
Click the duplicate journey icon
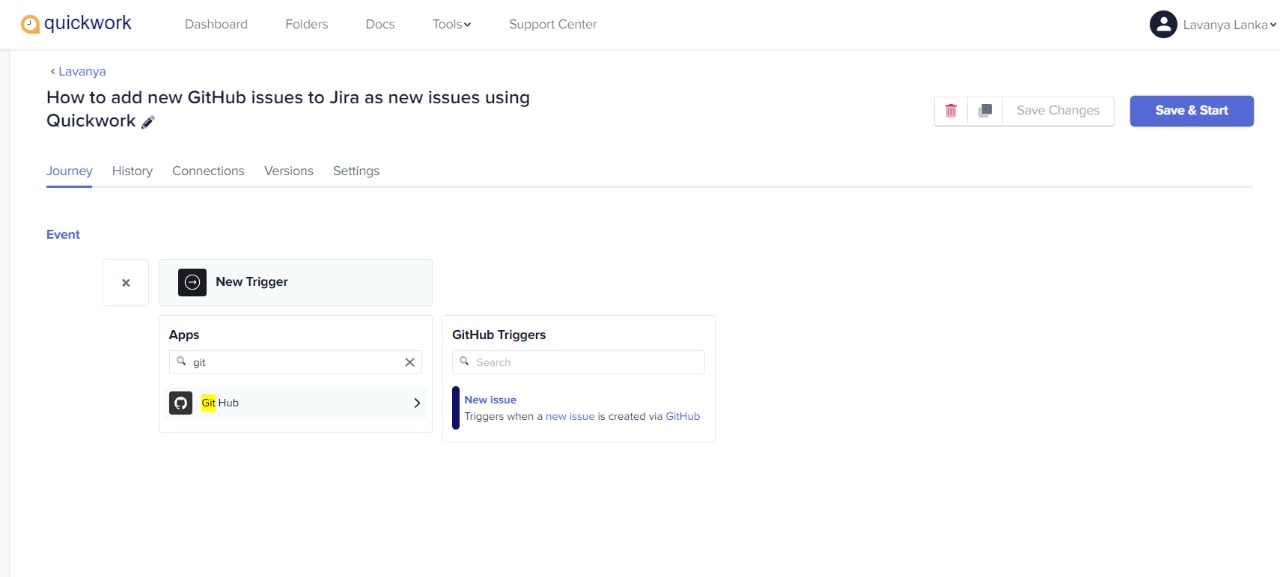985,111
